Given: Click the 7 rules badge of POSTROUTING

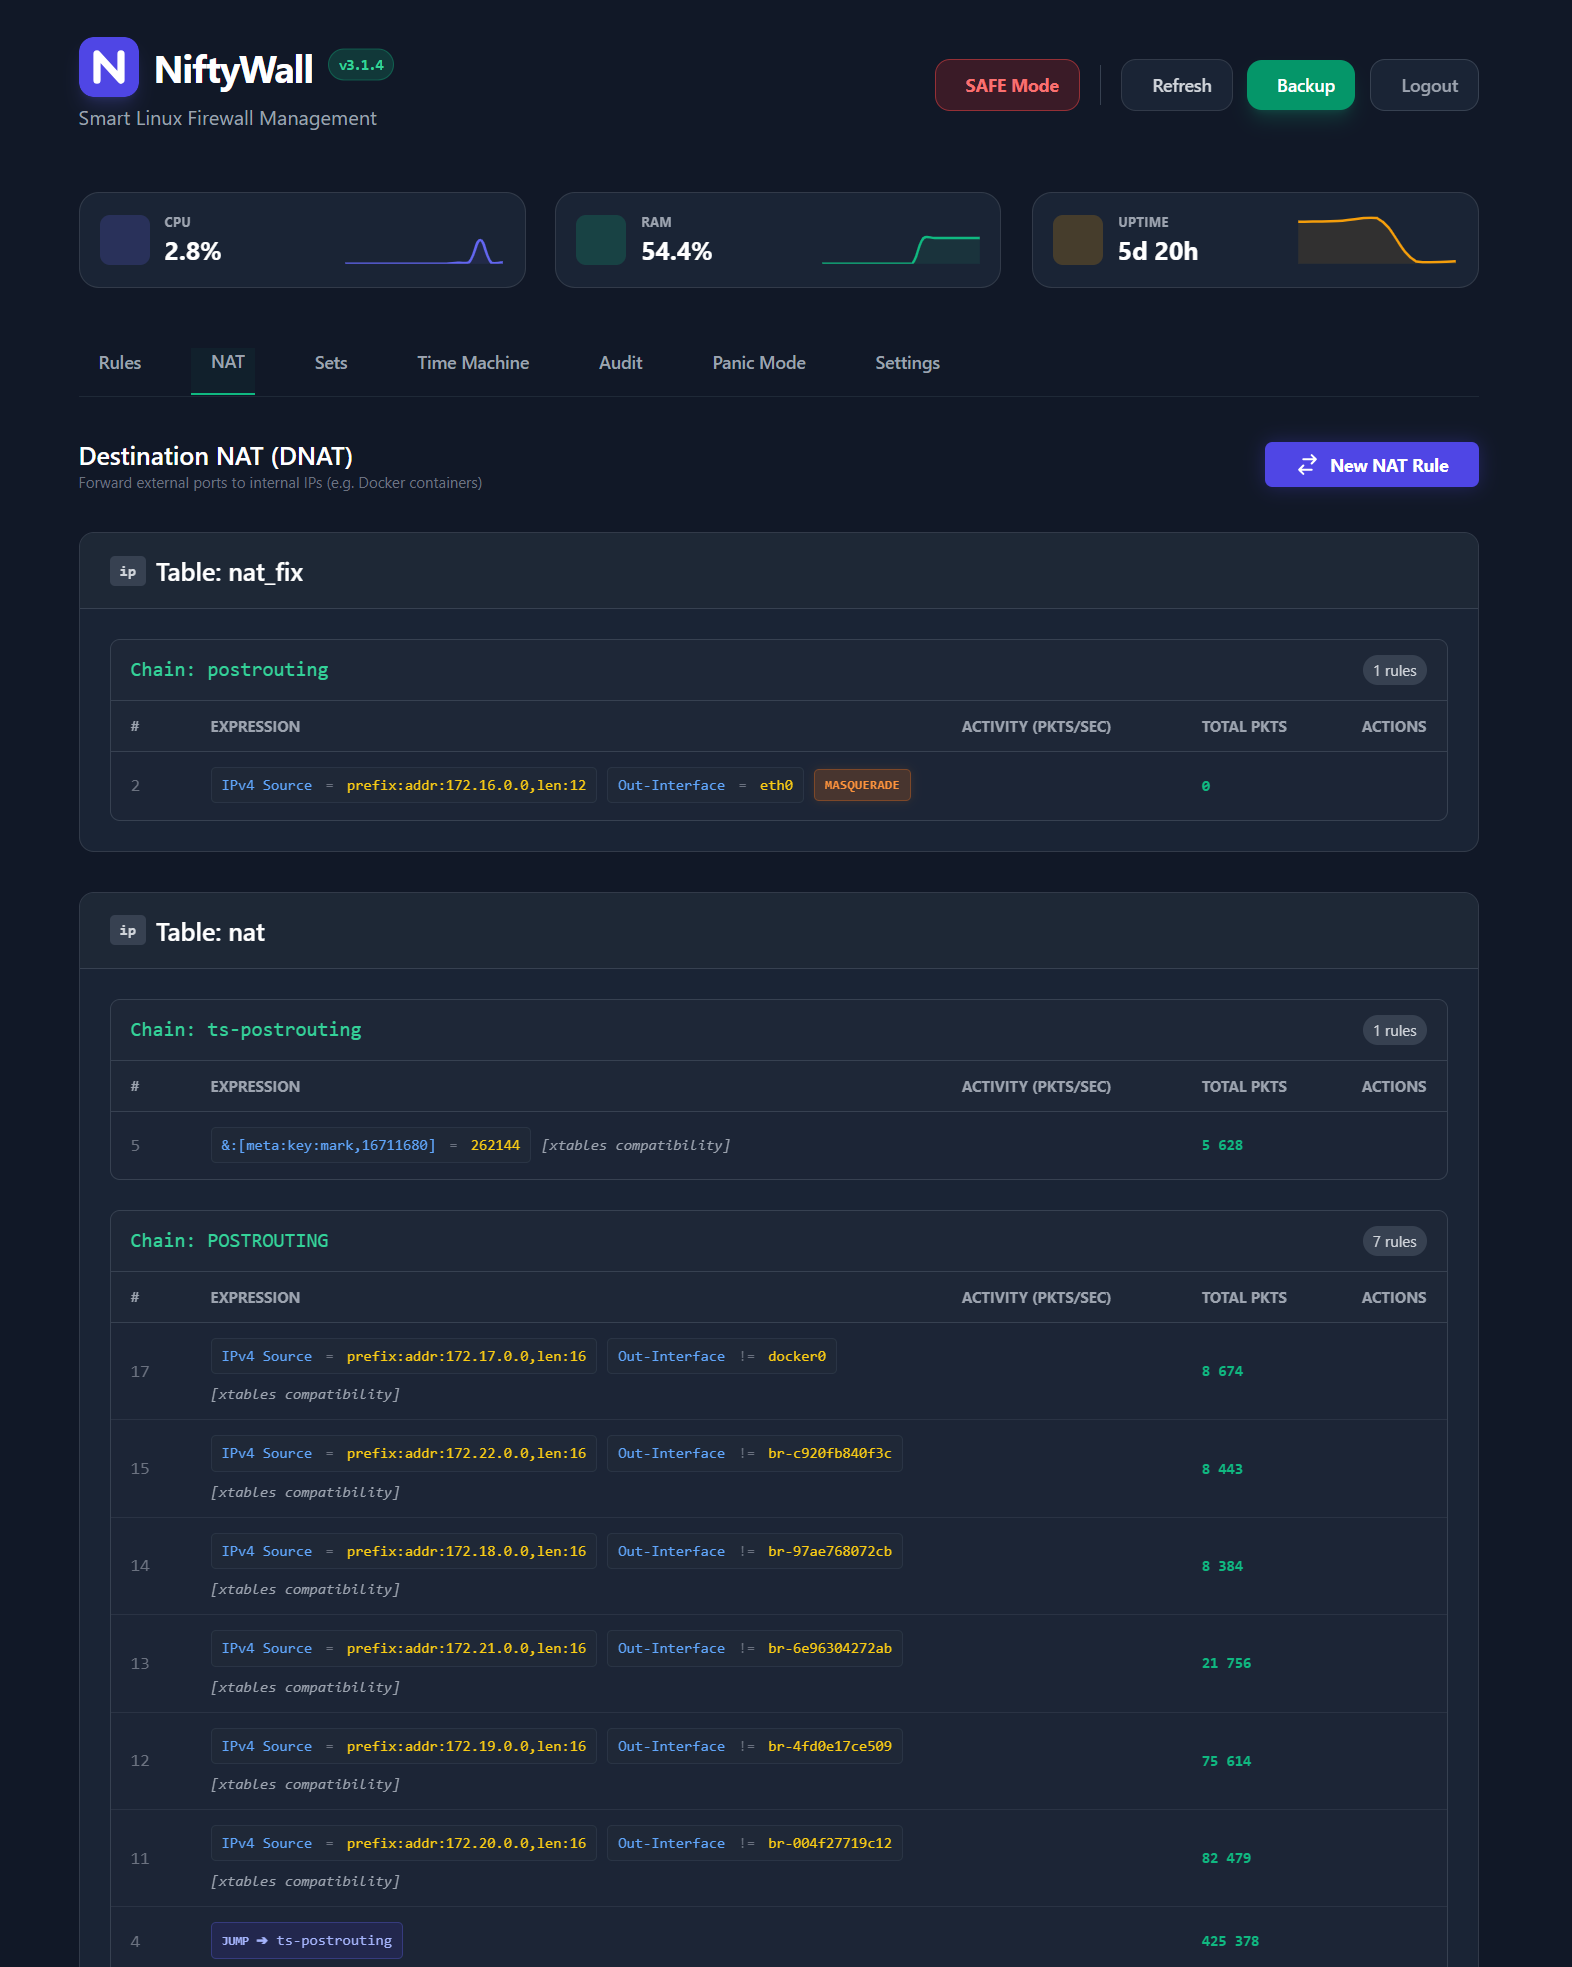Looking at the screenshot, I should [1395, 1241].
